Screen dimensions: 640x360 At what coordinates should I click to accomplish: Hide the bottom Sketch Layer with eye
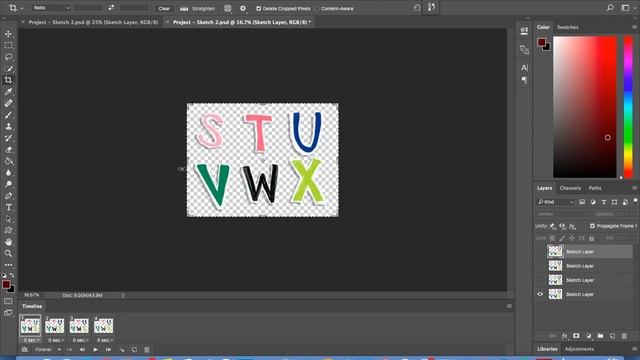click(x=540, y=294)
